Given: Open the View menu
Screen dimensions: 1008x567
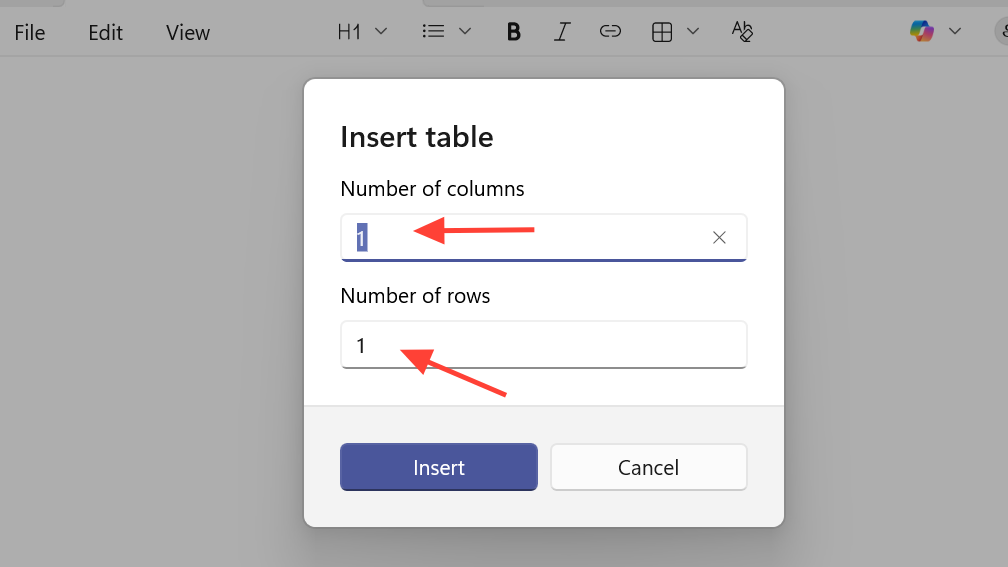Looking at the screenshot, I should [188, 32].
